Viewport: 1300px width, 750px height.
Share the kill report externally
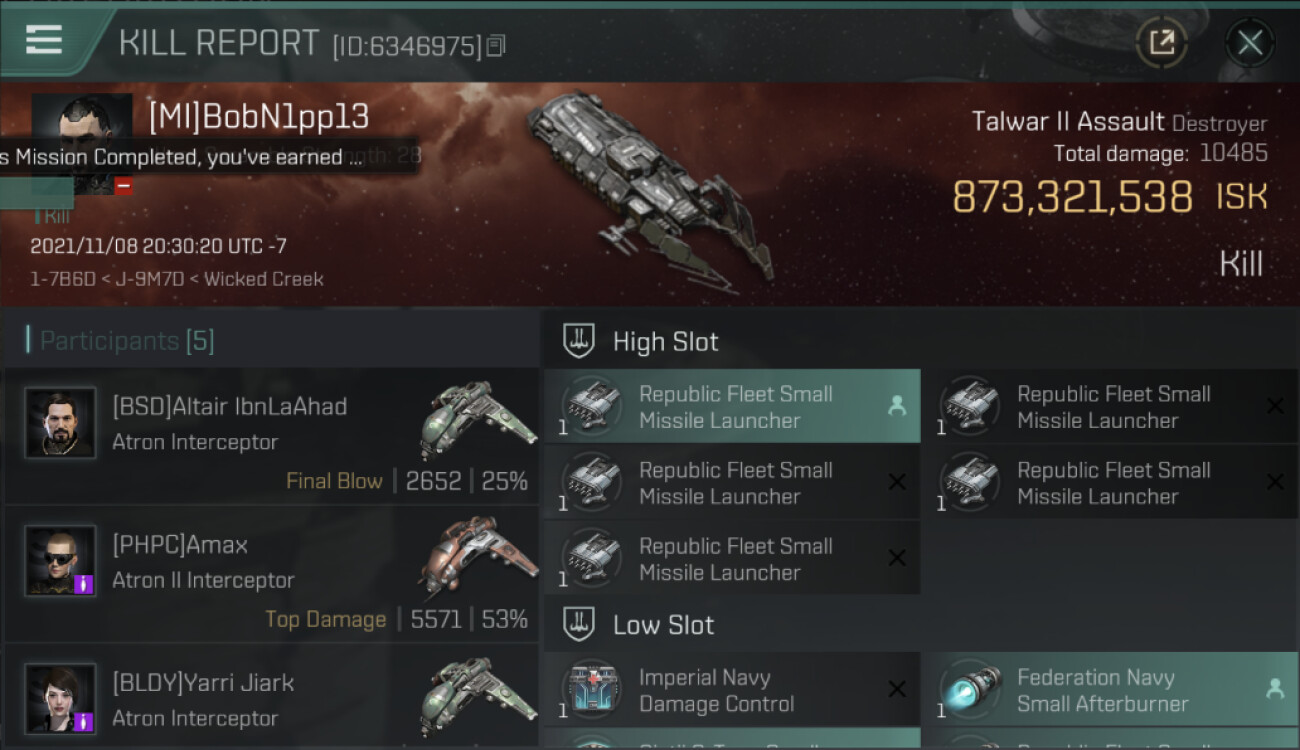click(1161, 42)
